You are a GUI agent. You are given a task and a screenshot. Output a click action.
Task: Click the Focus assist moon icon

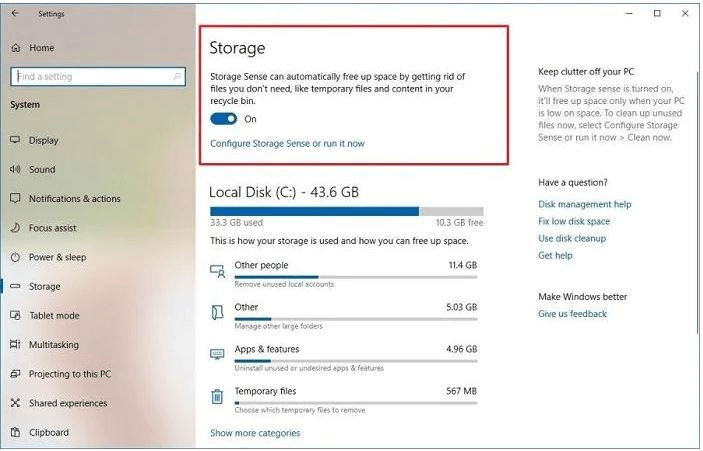point(15,227)
